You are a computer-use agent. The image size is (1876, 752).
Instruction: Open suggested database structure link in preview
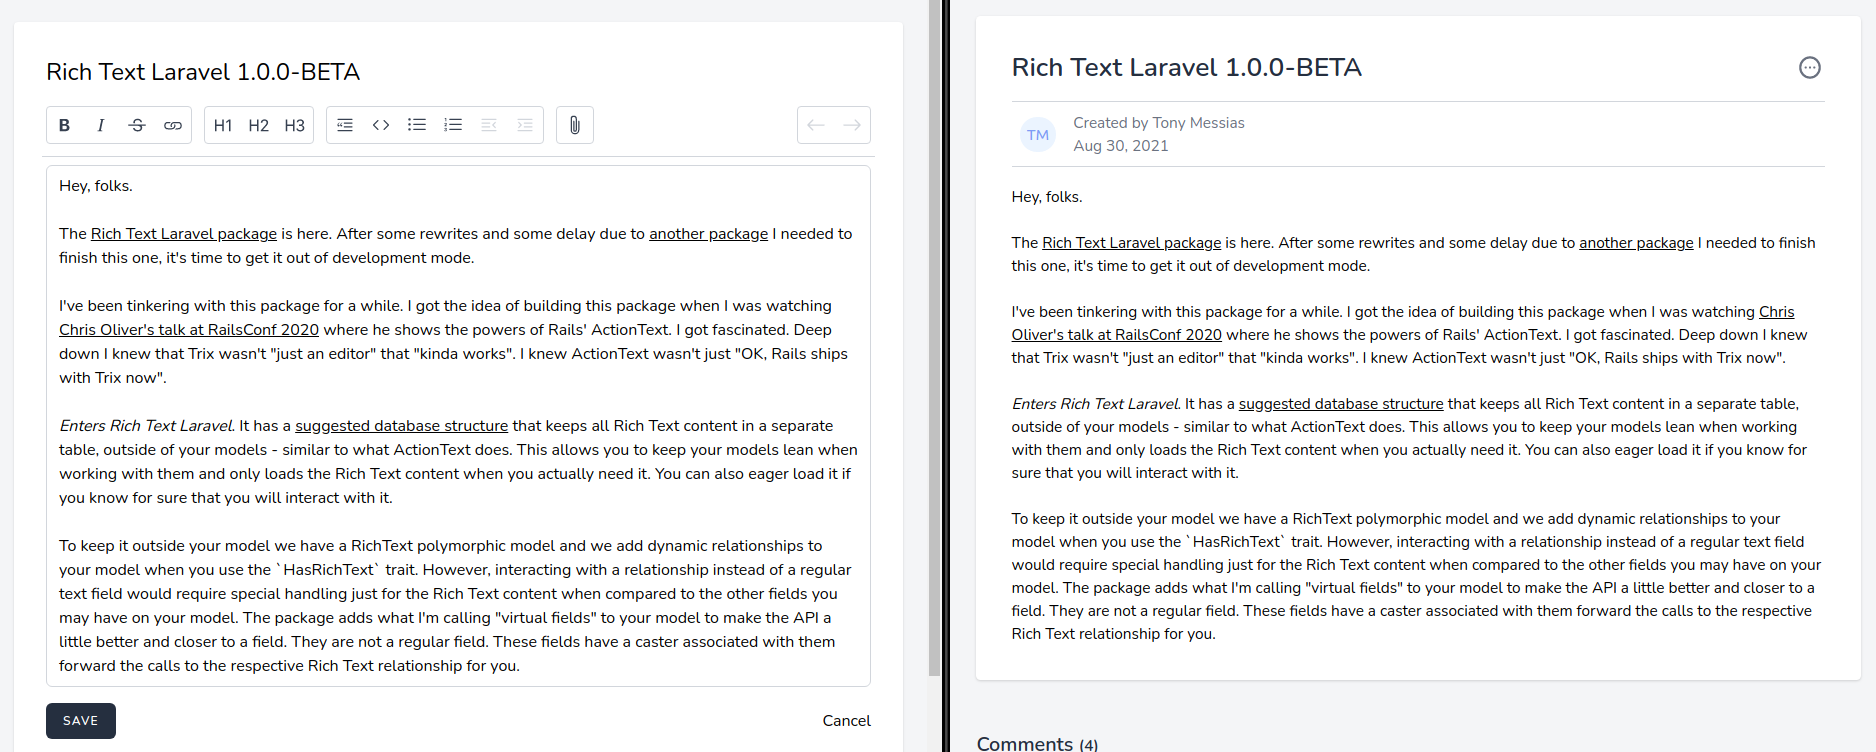point(1341,404)
